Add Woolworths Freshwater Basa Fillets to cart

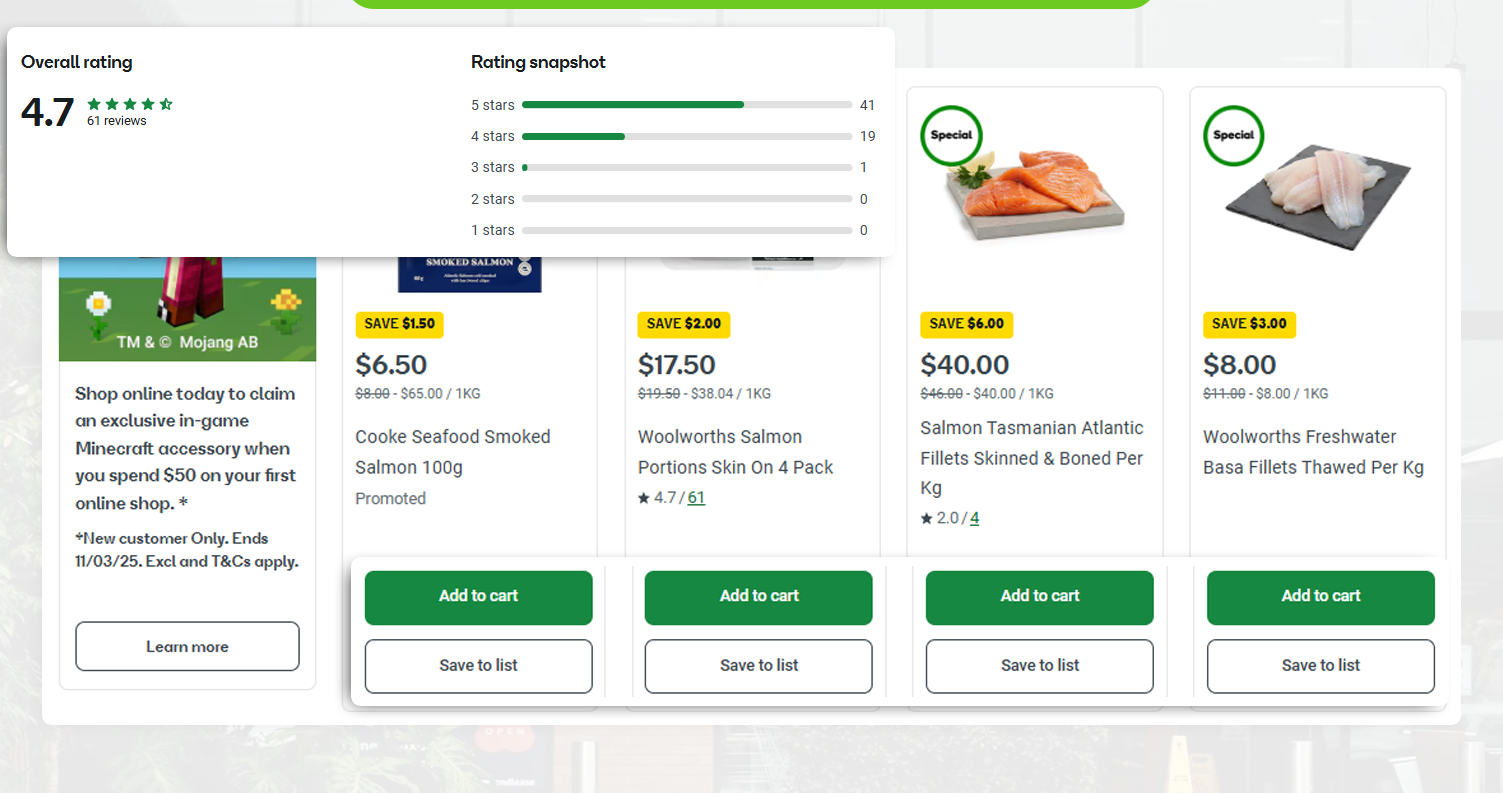tap(1320, 596)
